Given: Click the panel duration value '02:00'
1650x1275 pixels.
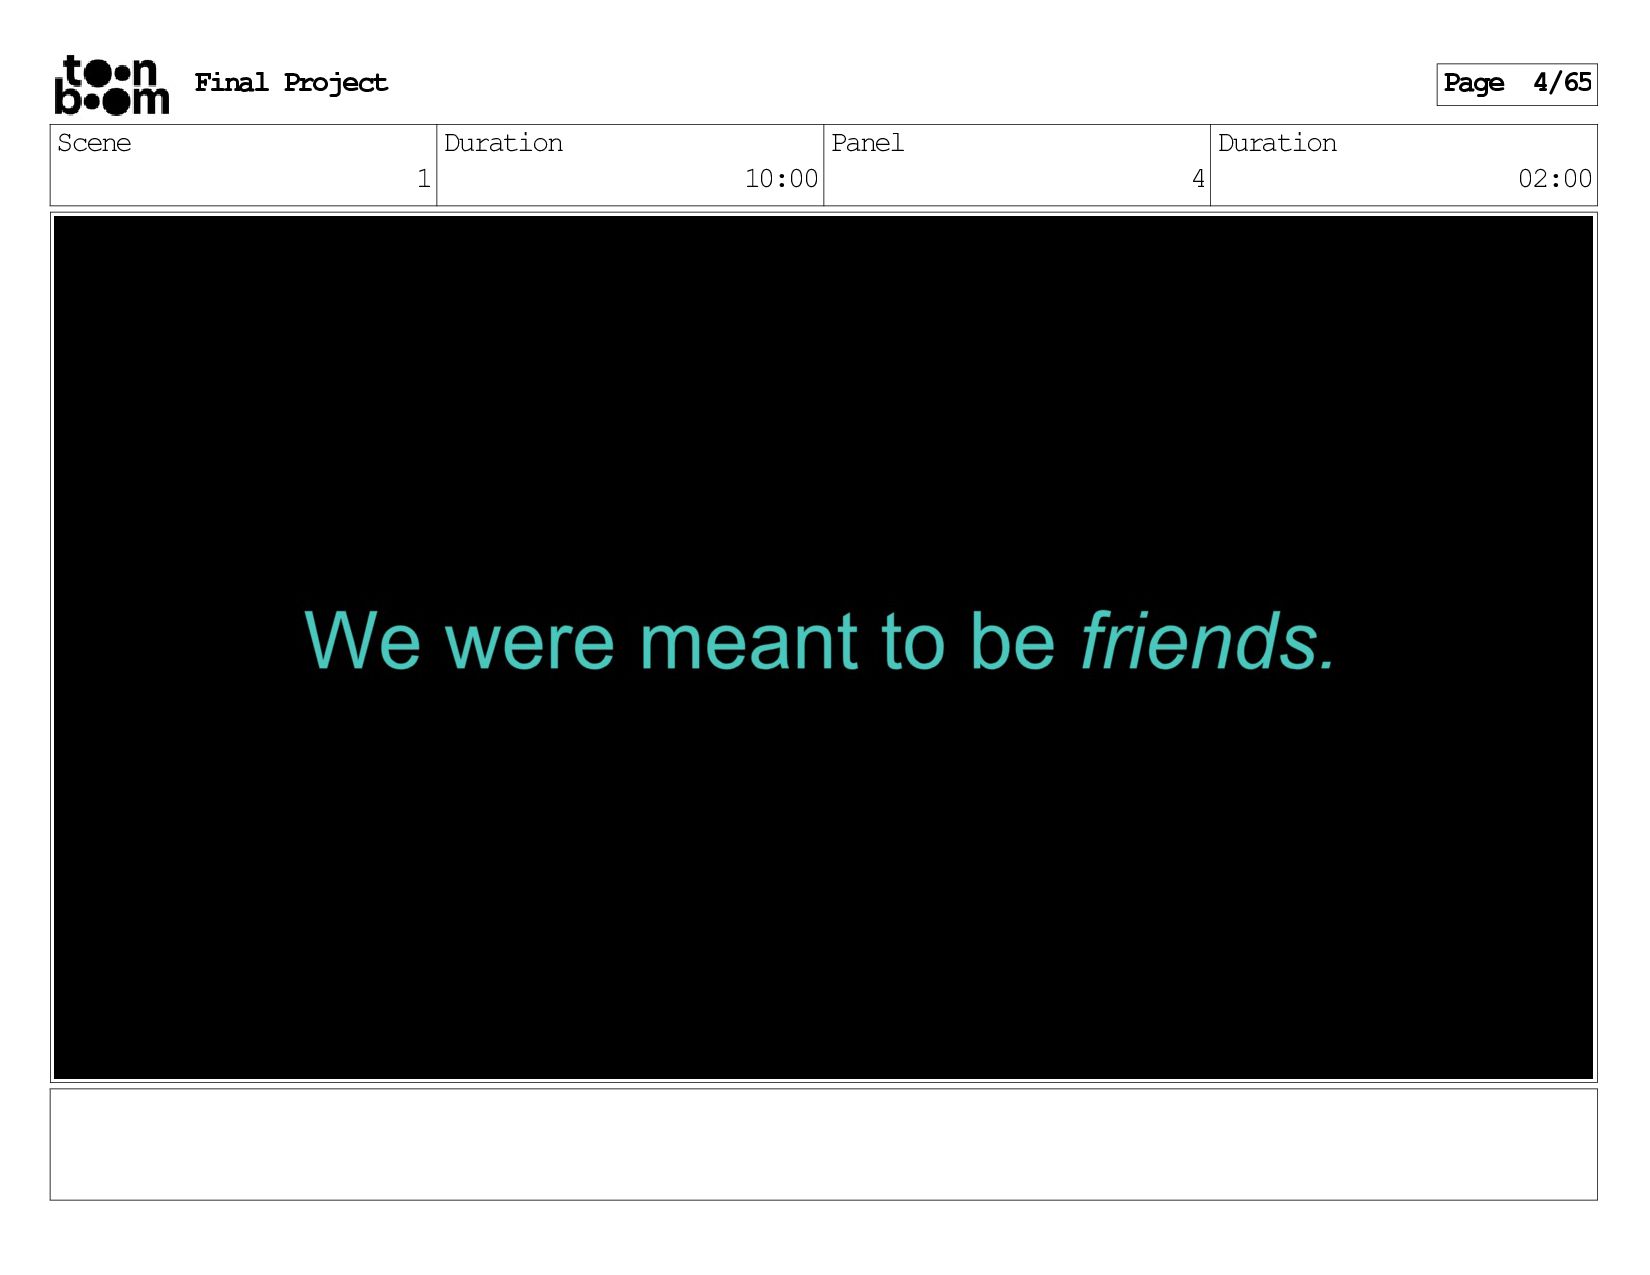Looking at the screenshot, I should [x=1555, y=179].
